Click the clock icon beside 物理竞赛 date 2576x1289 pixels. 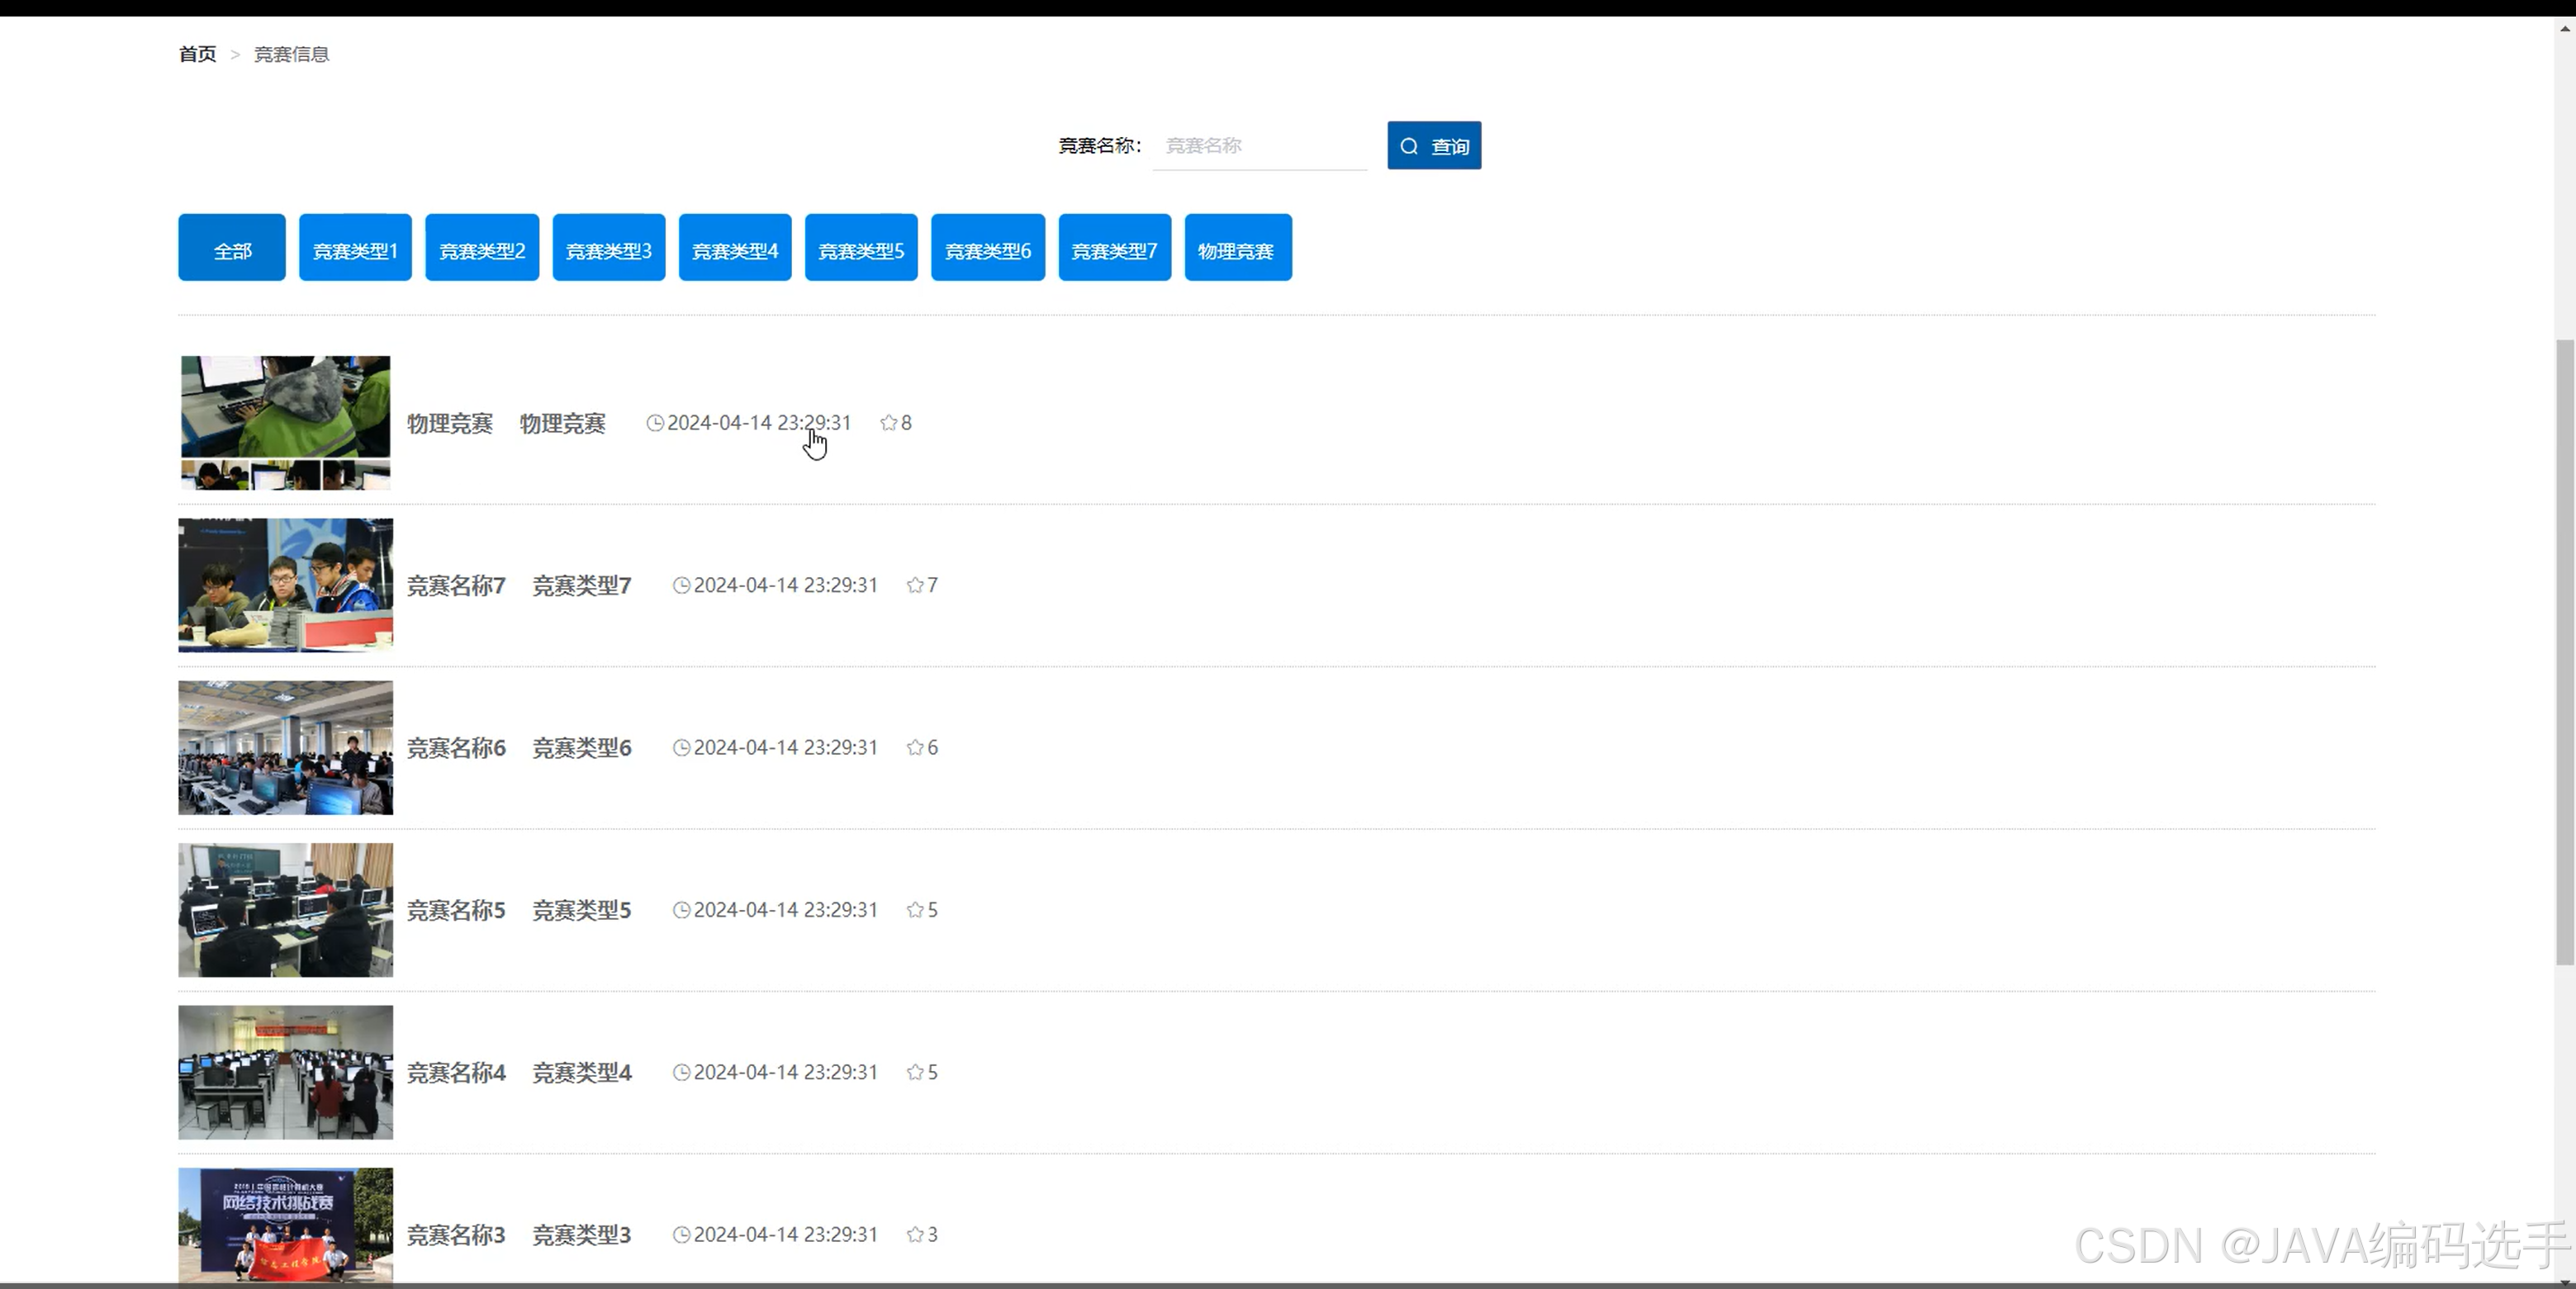(655, 423)
